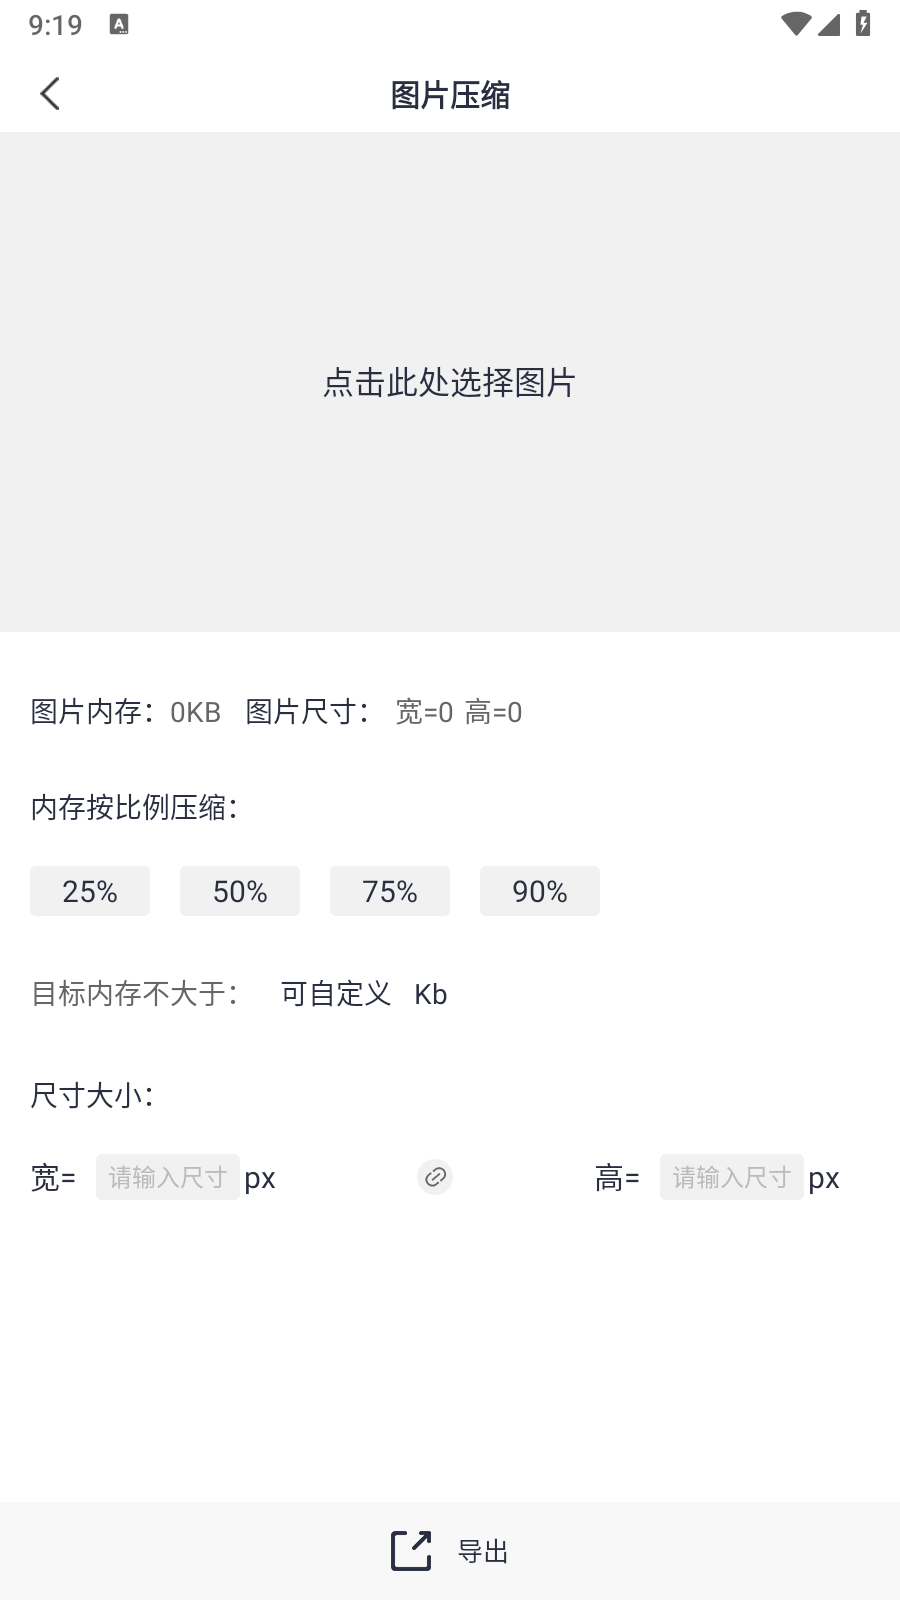Select the 25% compression option

coord(90,891)
